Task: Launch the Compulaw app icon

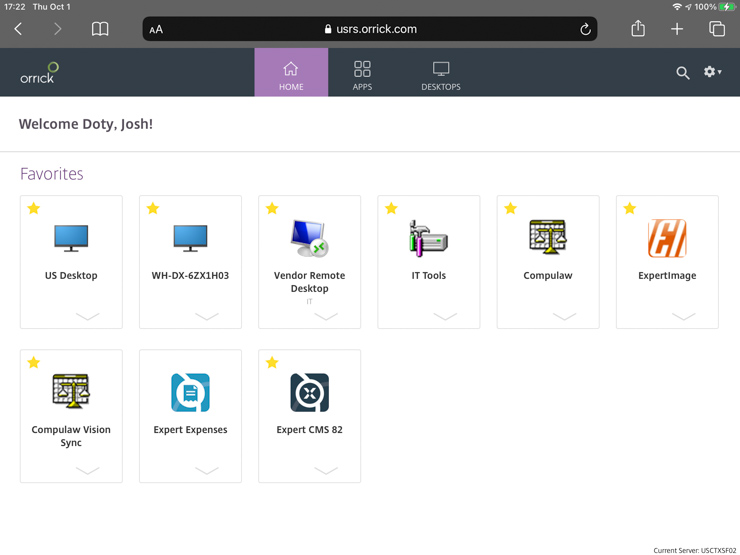Action: coord(547,239)
